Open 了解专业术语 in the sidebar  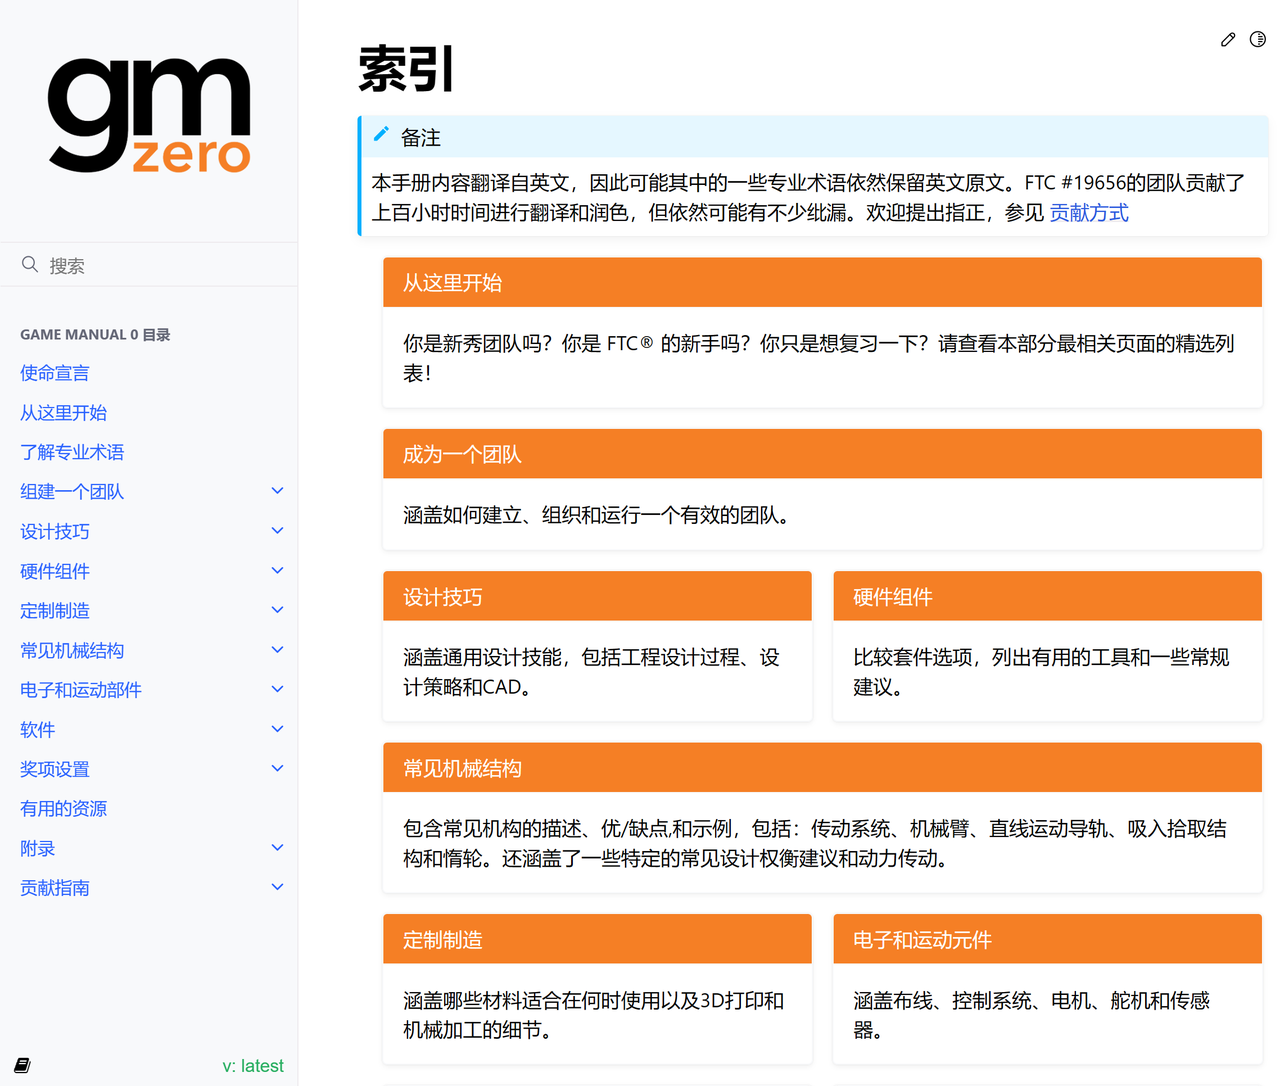(x=72, y=452)
